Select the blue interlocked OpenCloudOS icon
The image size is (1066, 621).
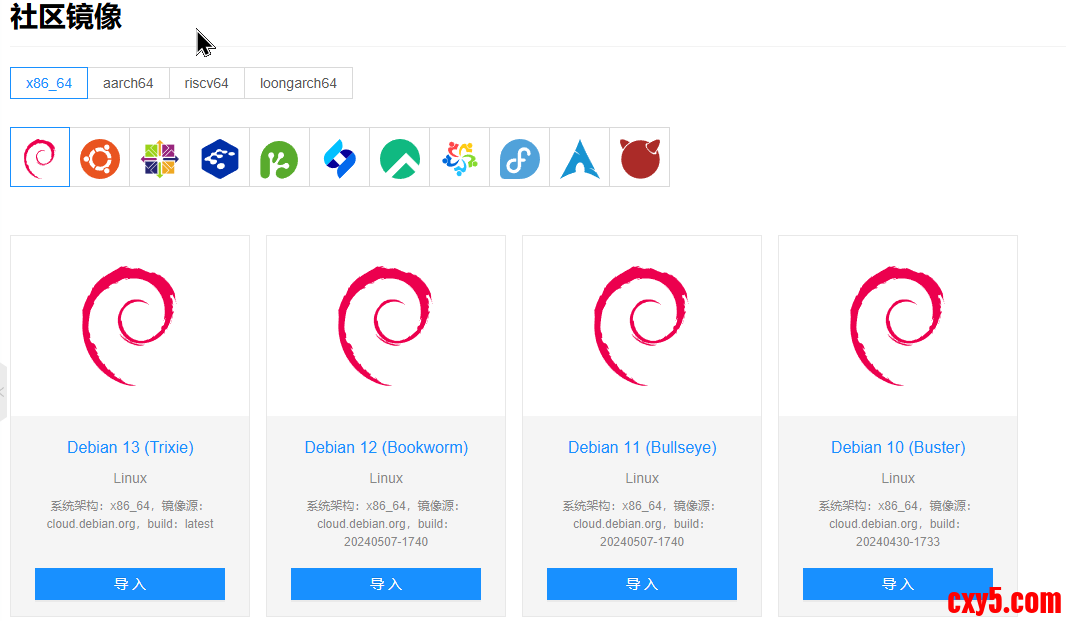point(339,157)
